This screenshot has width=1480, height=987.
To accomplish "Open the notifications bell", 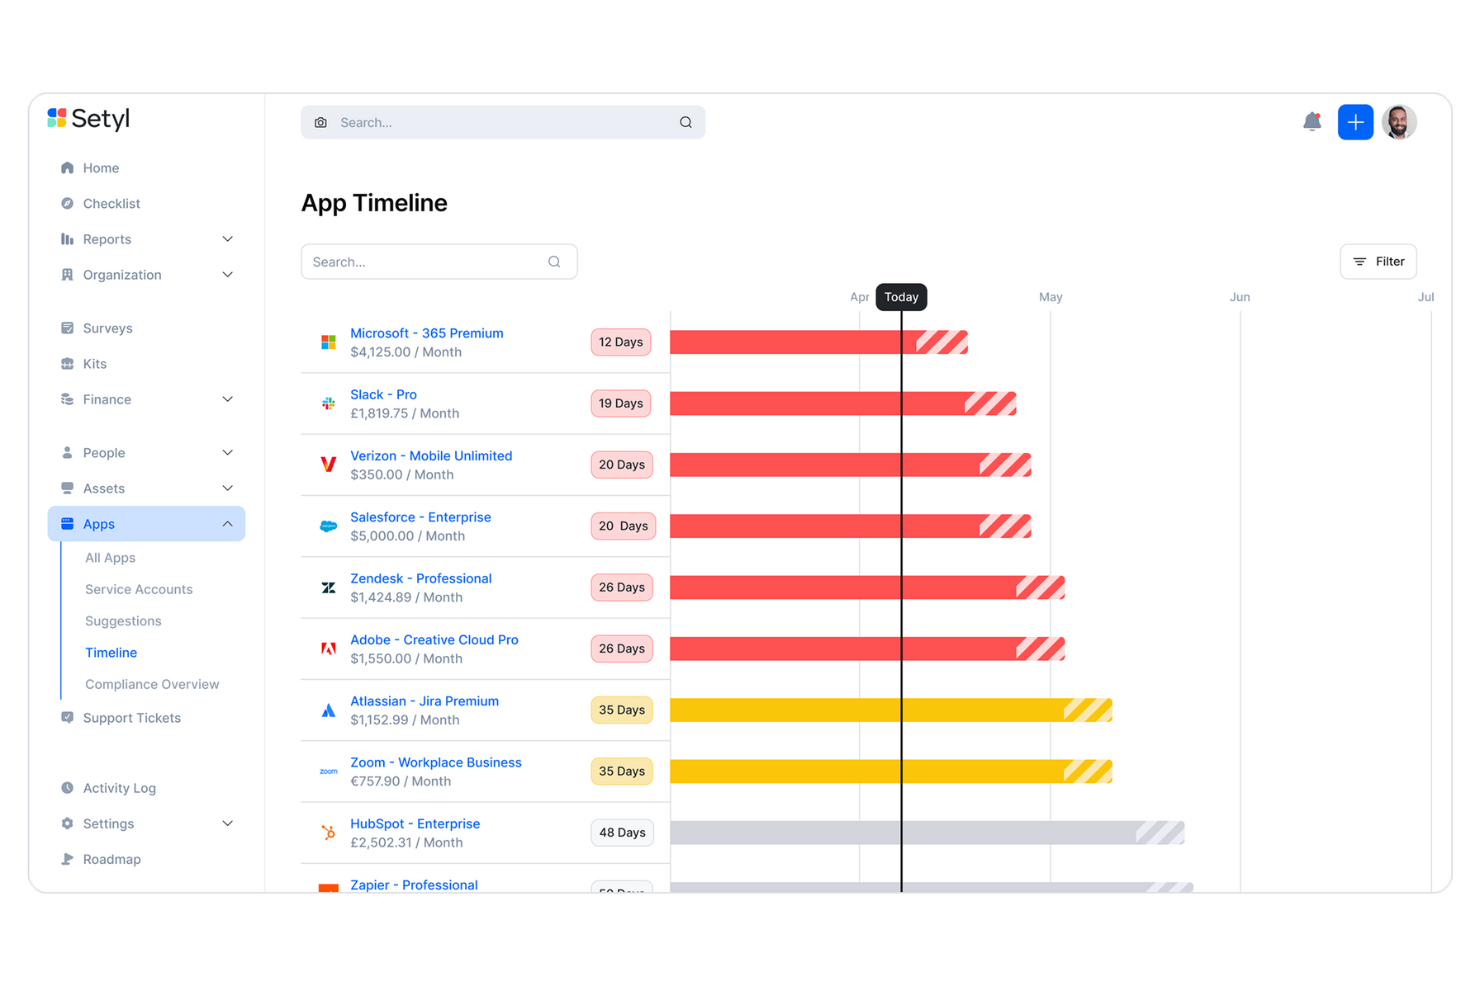I will pyautogui.click(x=1312, y=121).
